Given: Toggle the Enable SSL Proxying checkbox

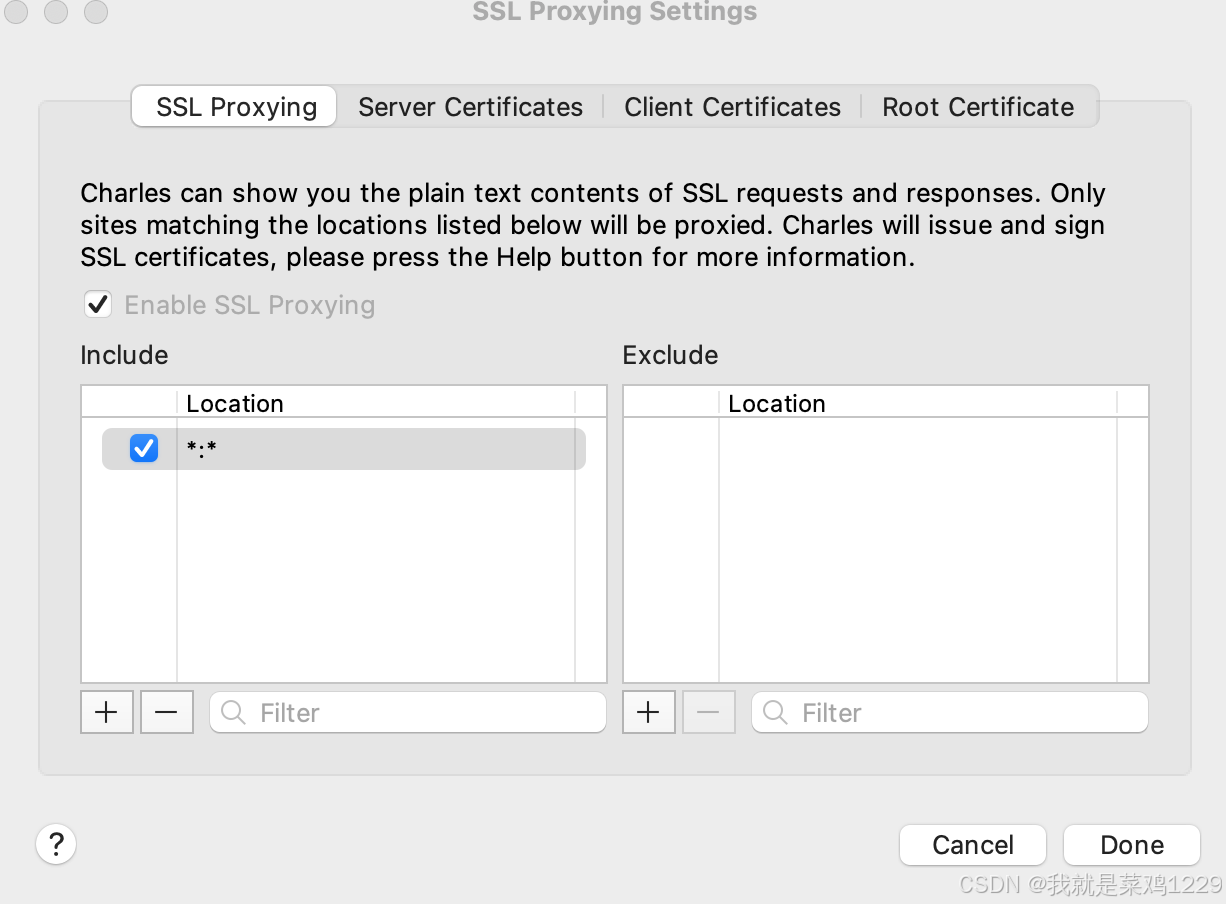Looking at the screenshot, I should click(98, 304).
